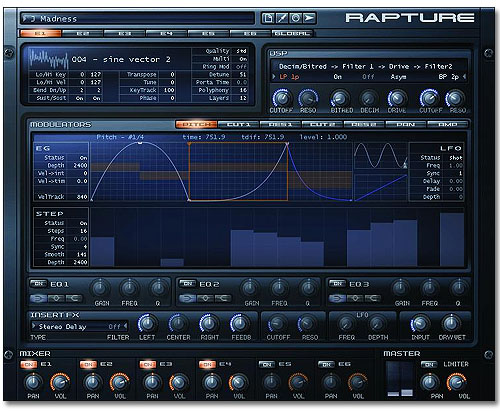Image resolution: width=500 pixels, height=412 pixels.
Task: Click decim Off status in DSP
Action: [368, 77]
